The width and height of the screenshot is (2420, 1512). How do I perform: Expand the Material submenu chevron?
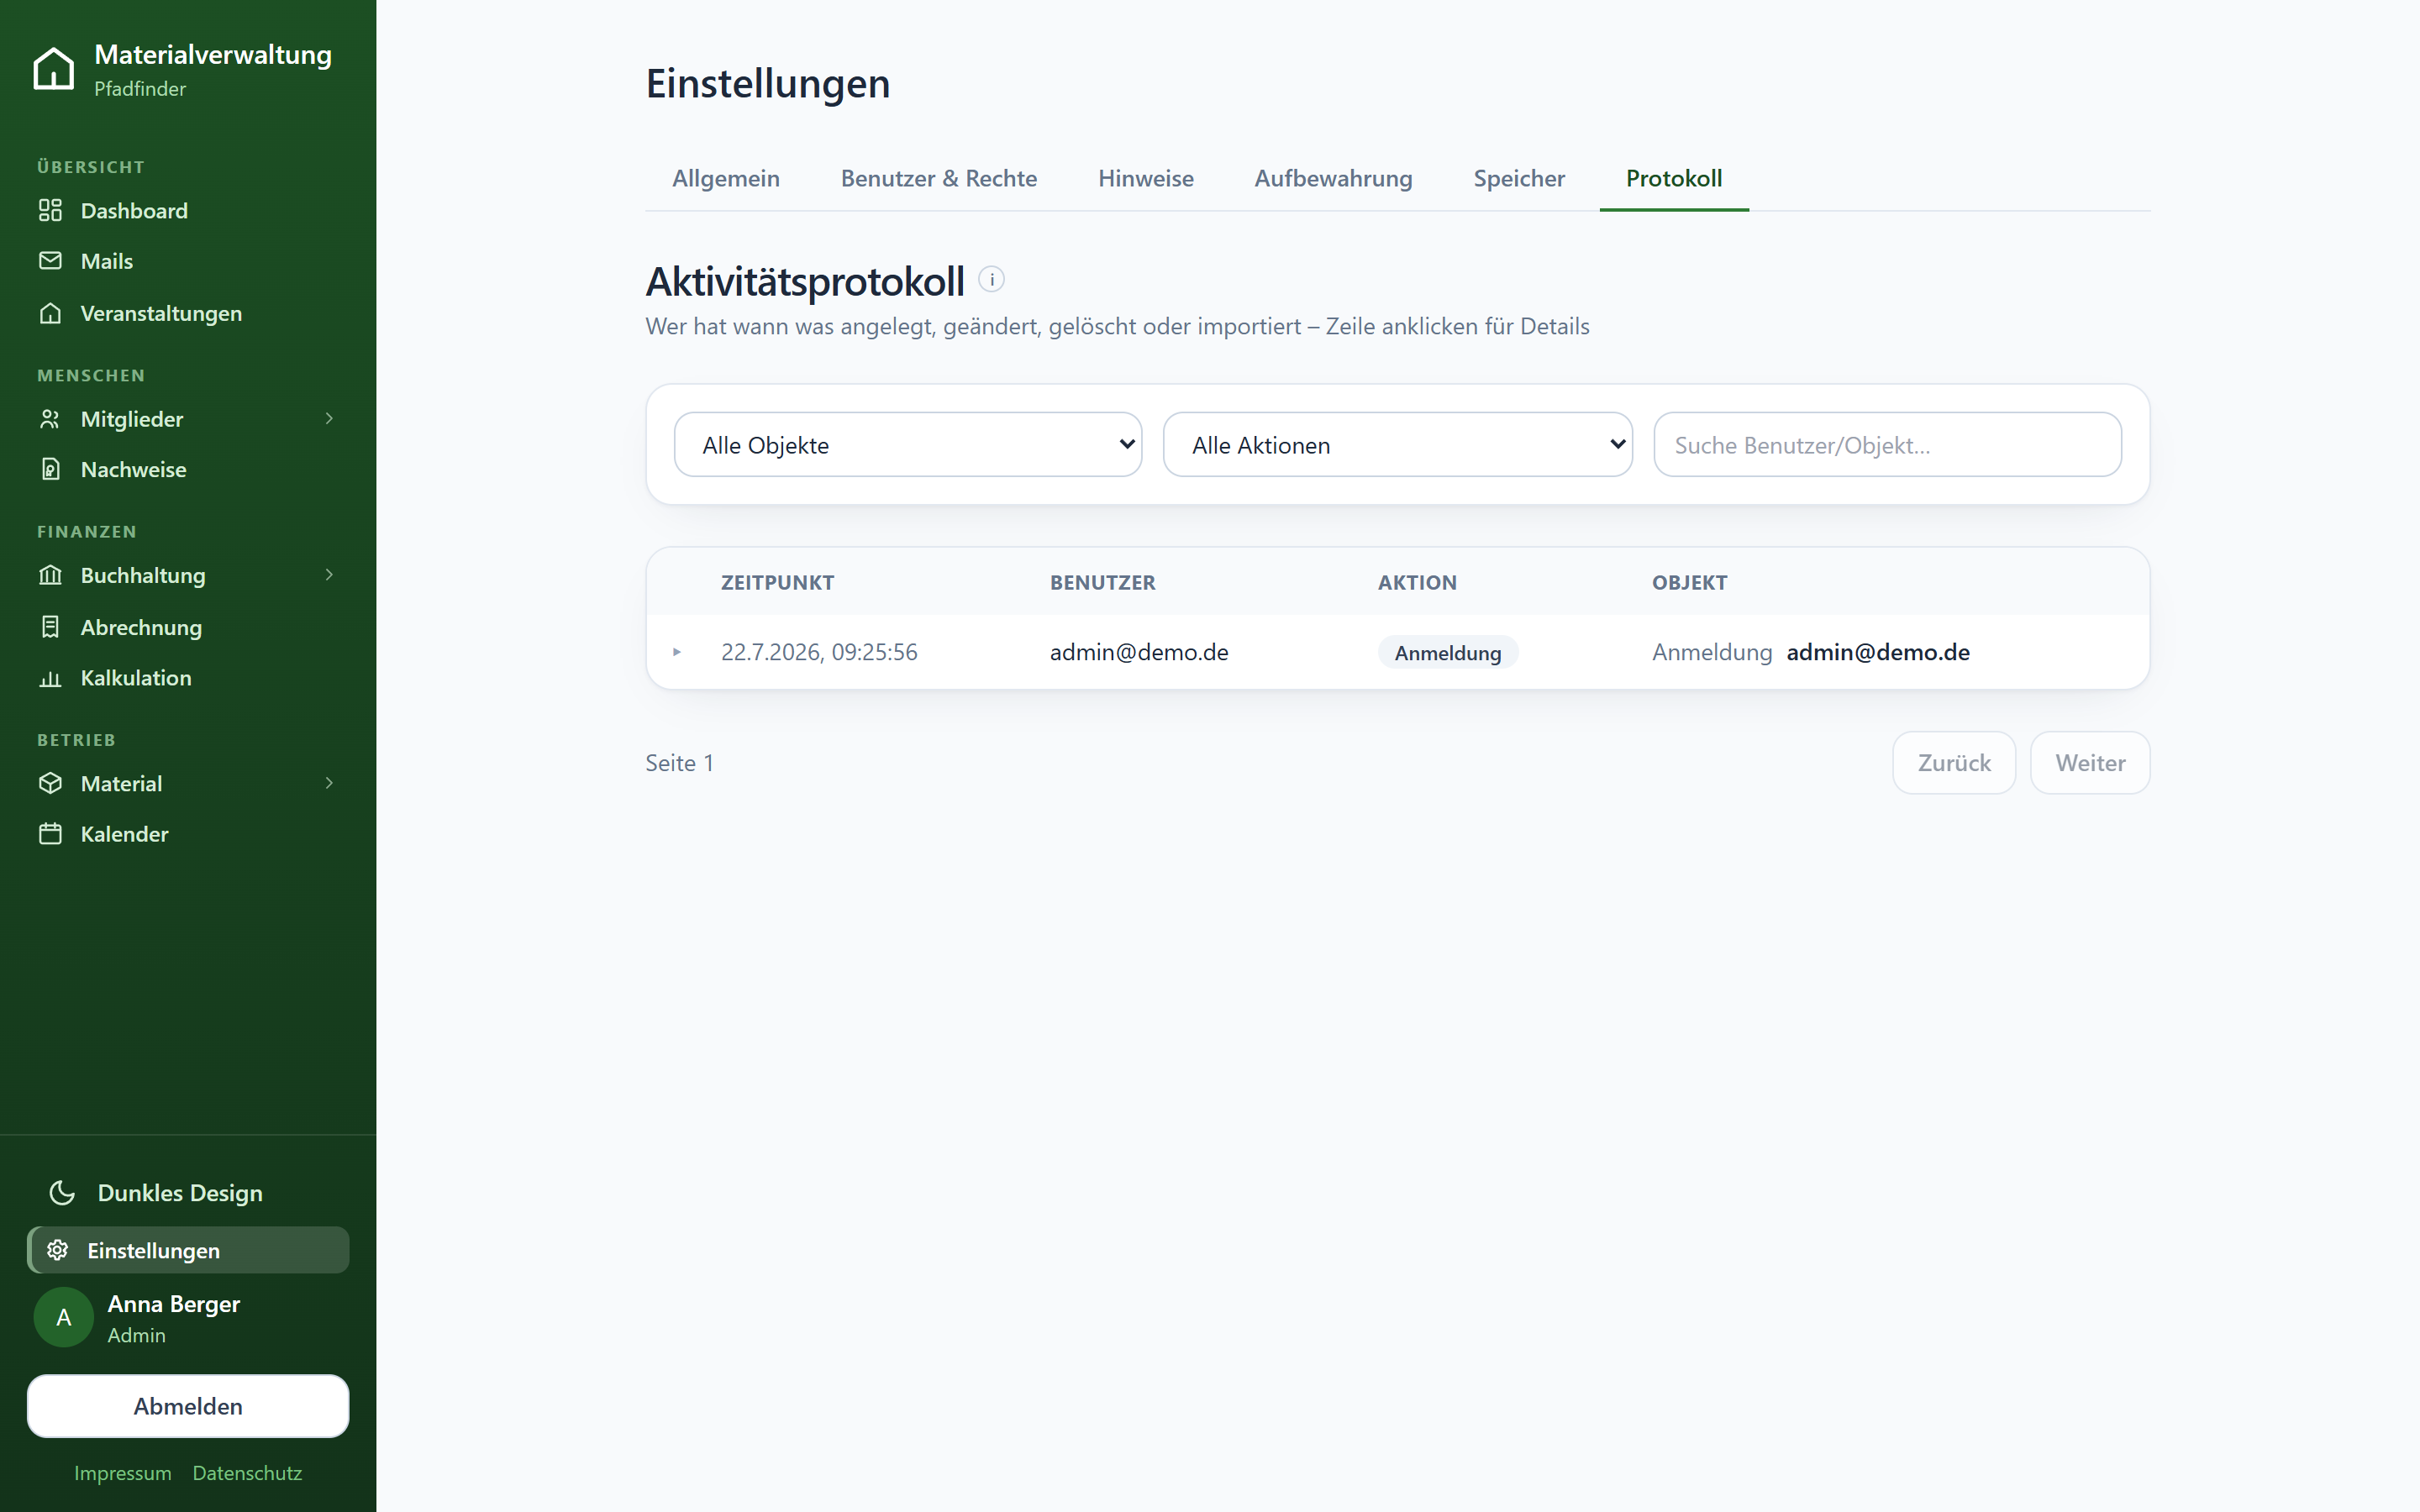(x=329, y=783)
